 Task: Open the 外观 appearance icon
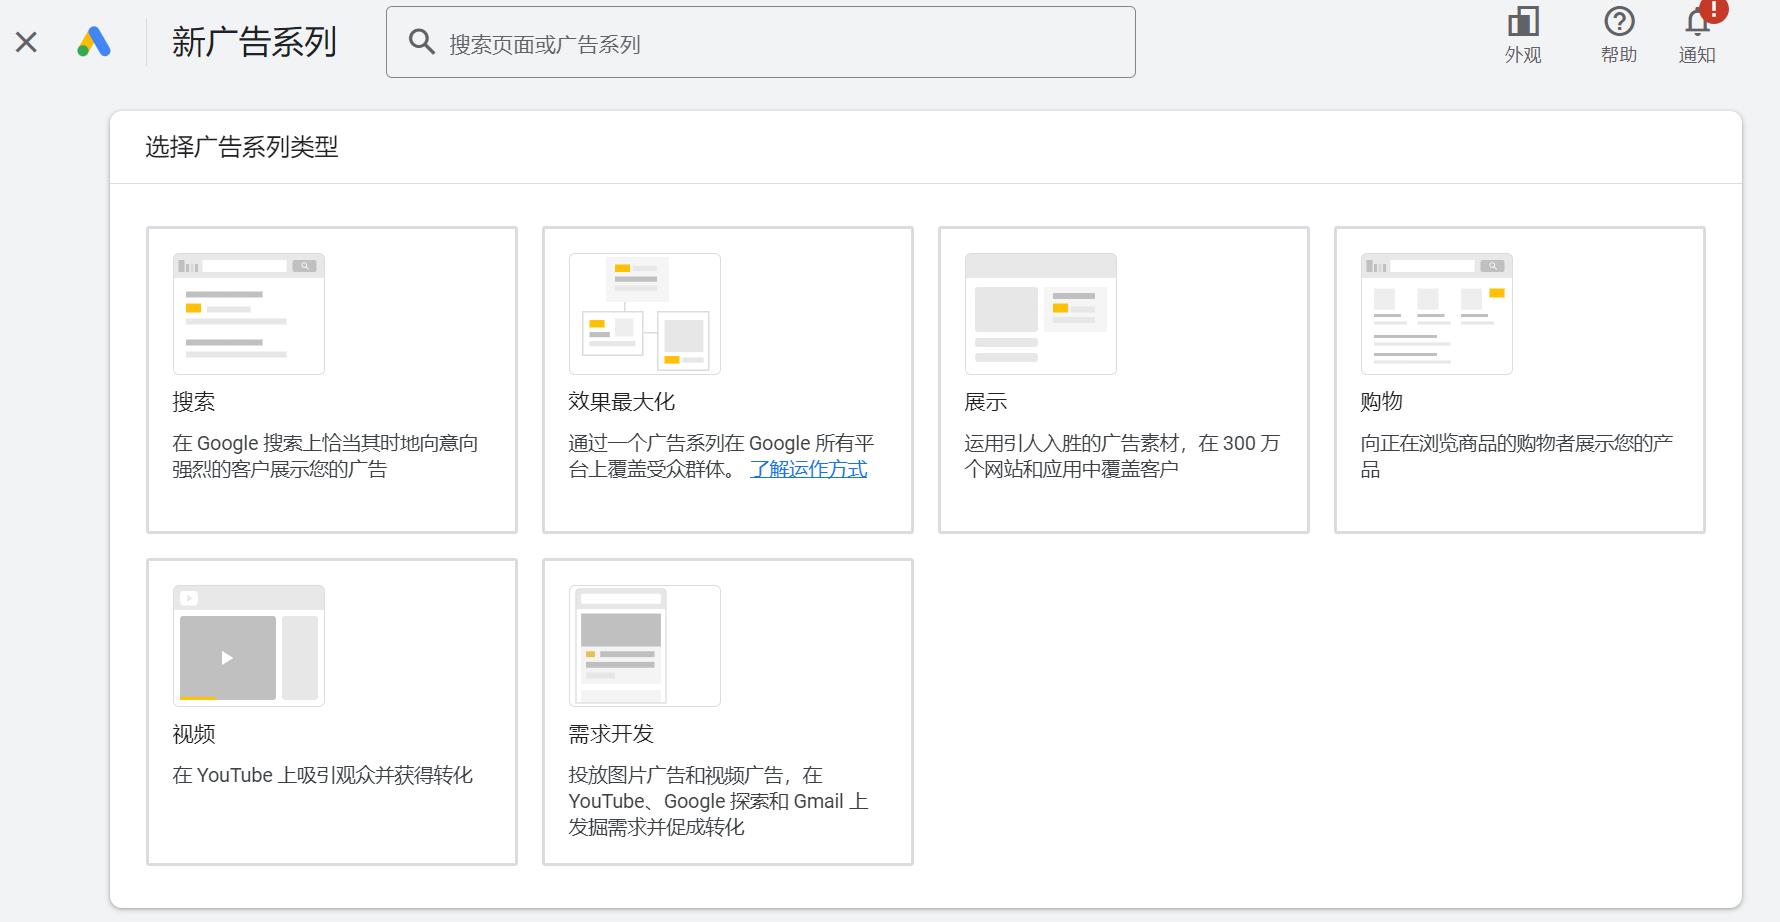pyautogui.click(x=1523, y=22)
